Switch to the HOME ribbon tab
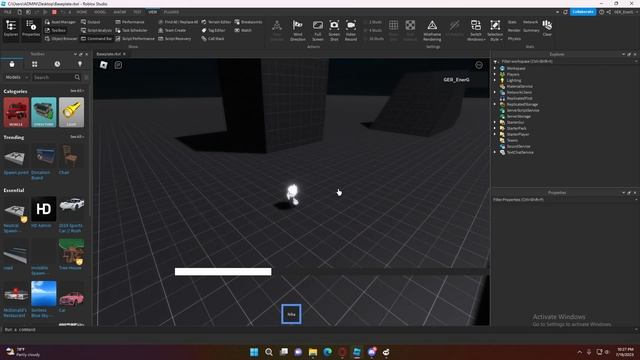 click(82, 12)
